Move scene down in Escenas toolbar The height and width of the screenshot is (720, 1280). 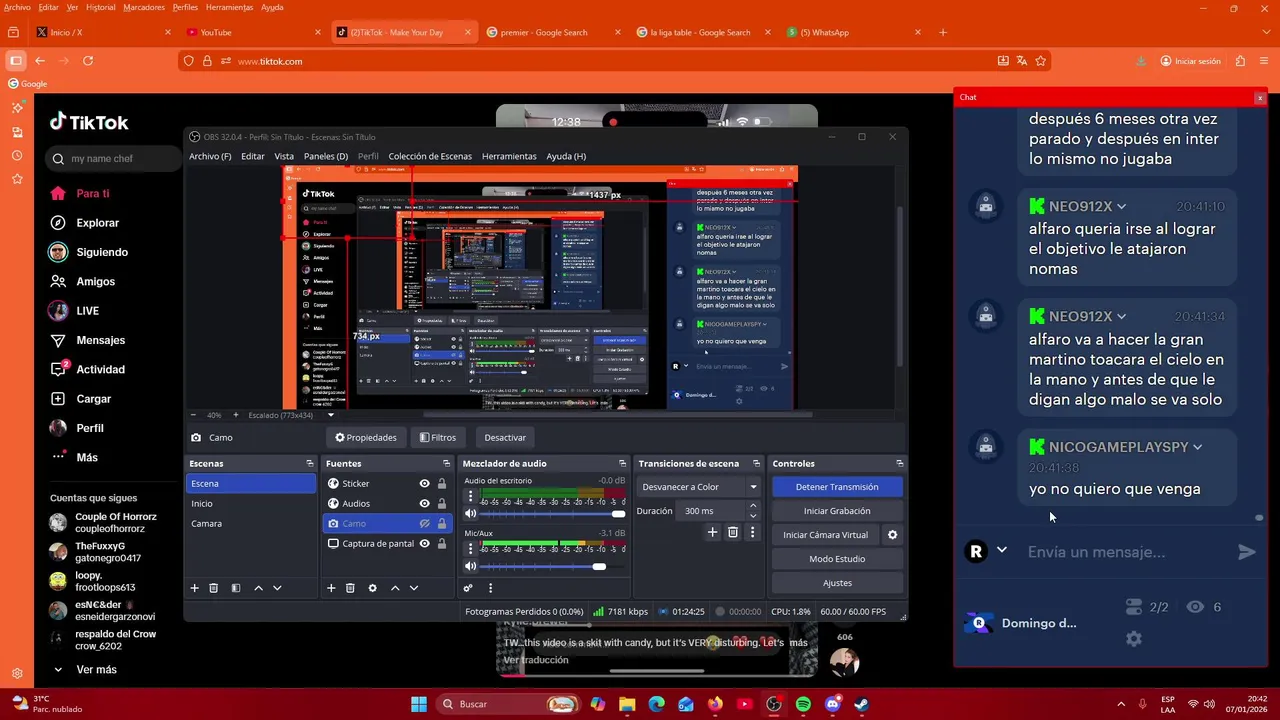(x=277, y=588)
